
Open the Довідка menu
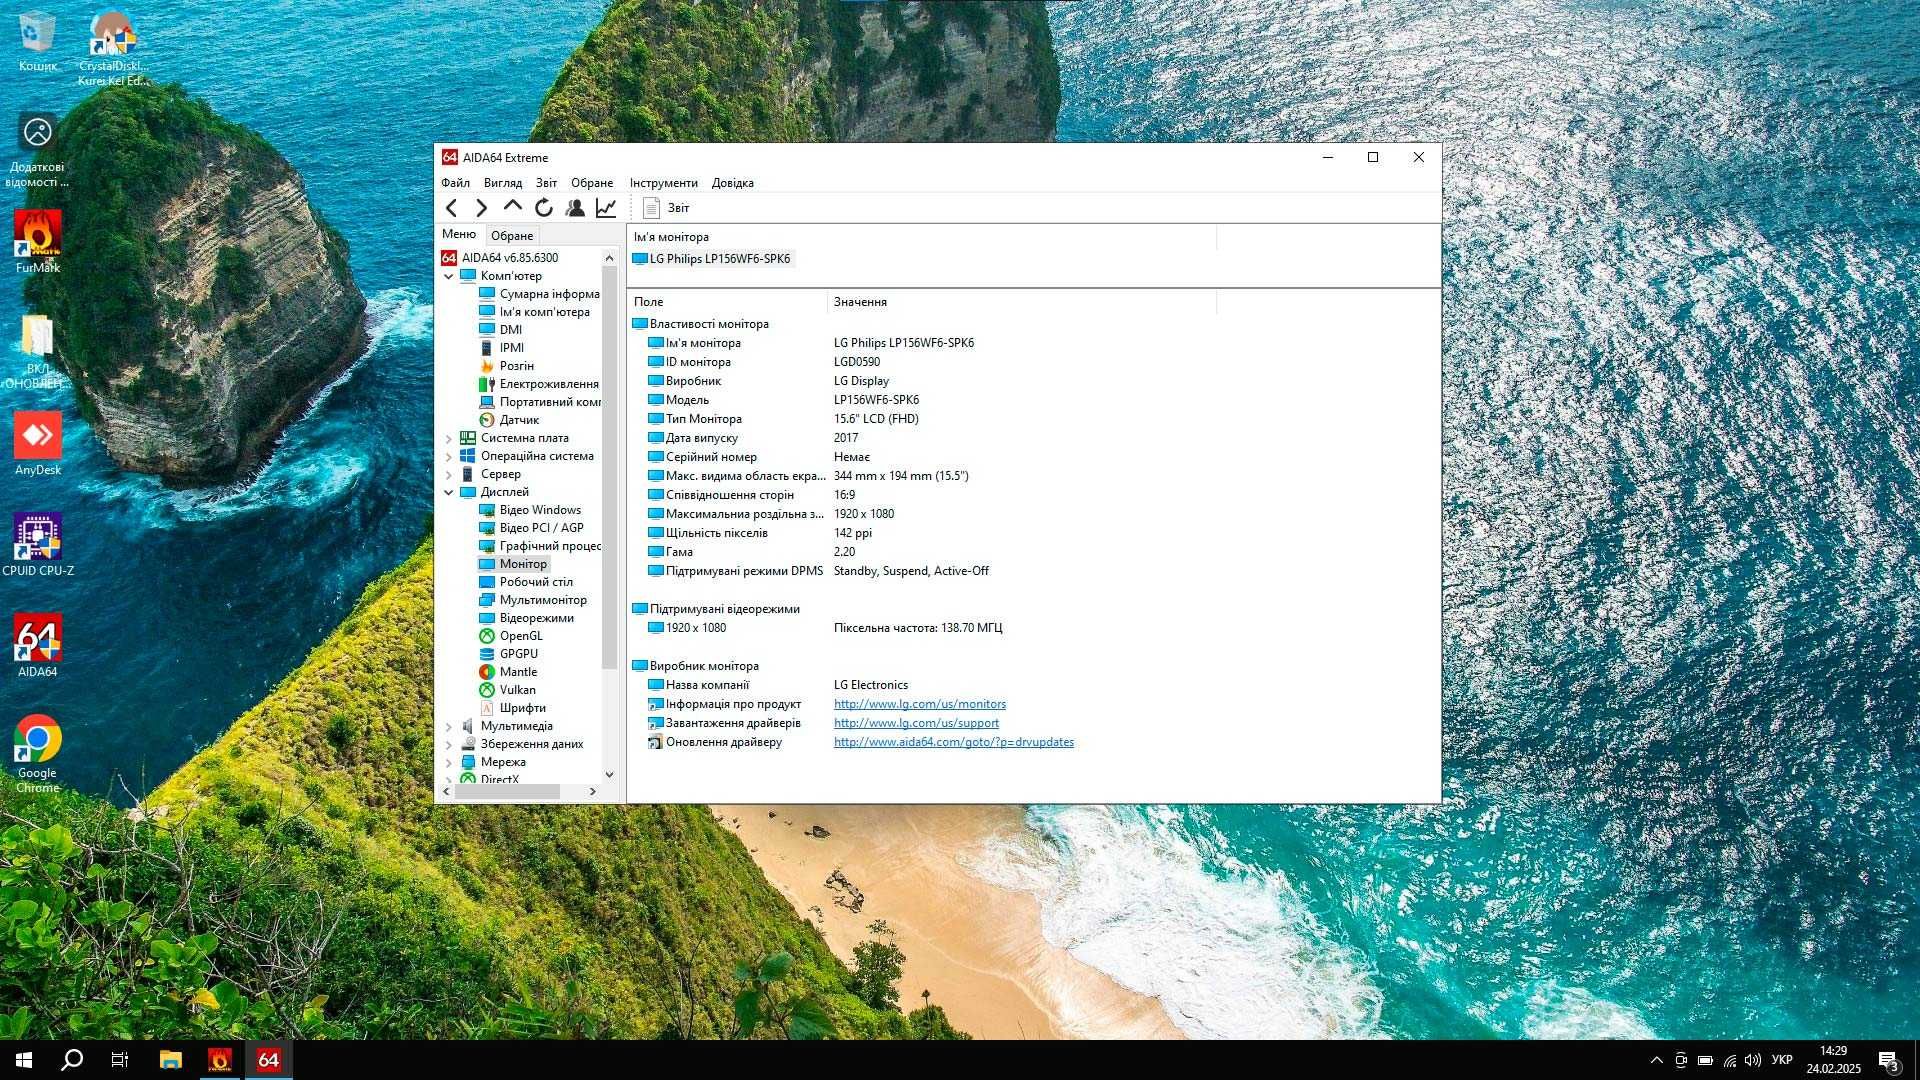pyautogui.click(x=732, y=183)
